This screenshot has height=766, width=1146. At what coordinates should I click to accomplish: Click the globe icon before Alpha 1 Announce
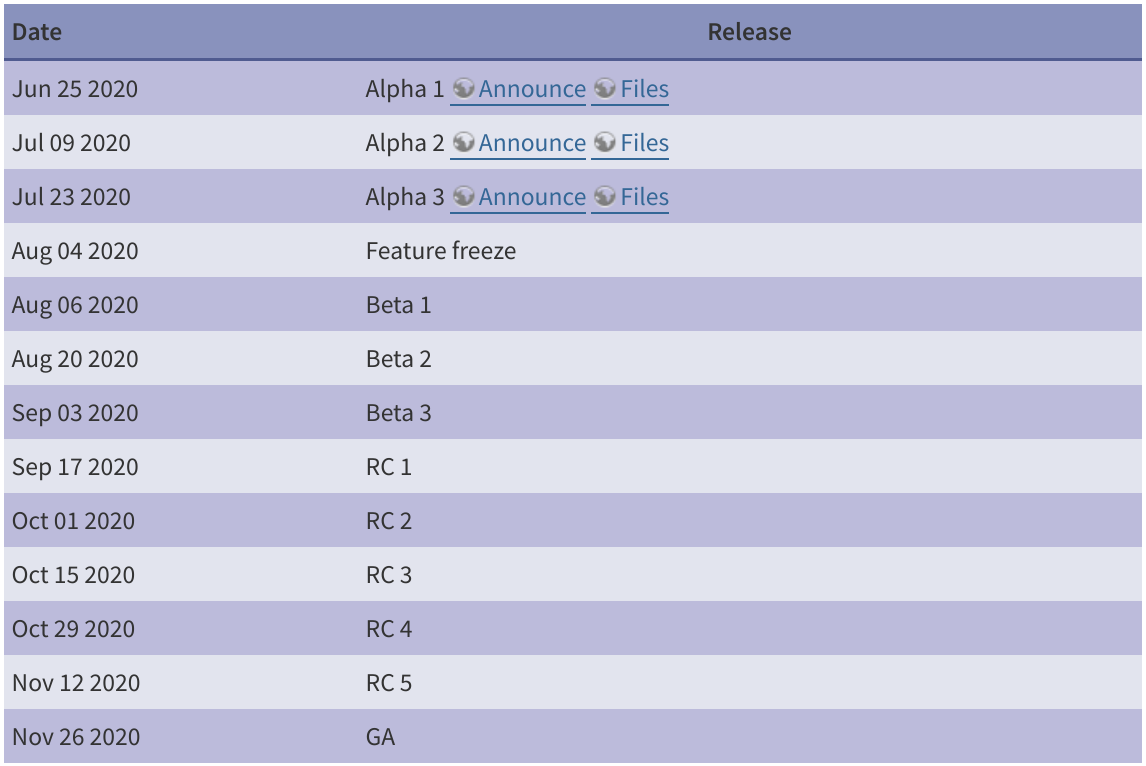(462, 89)
